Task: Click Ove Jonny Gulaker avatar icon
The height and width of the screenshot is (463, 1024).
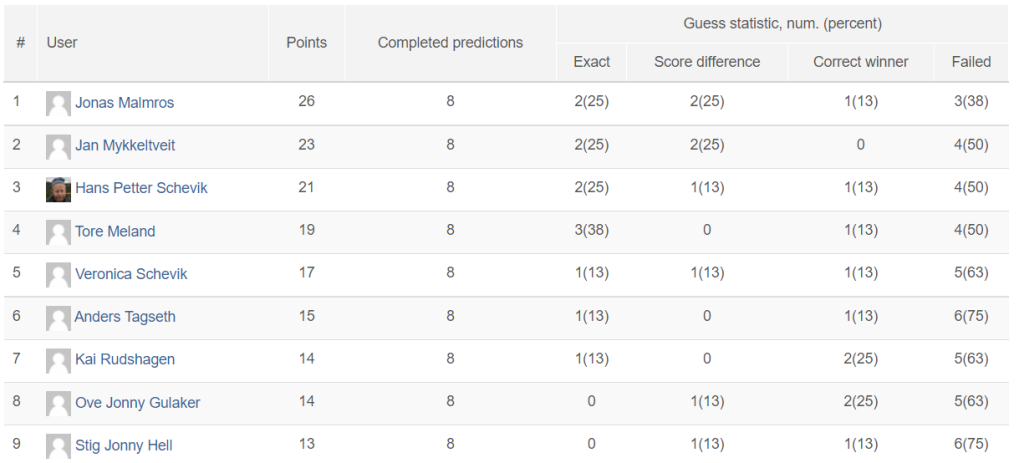Action: (x=58, y=403)
